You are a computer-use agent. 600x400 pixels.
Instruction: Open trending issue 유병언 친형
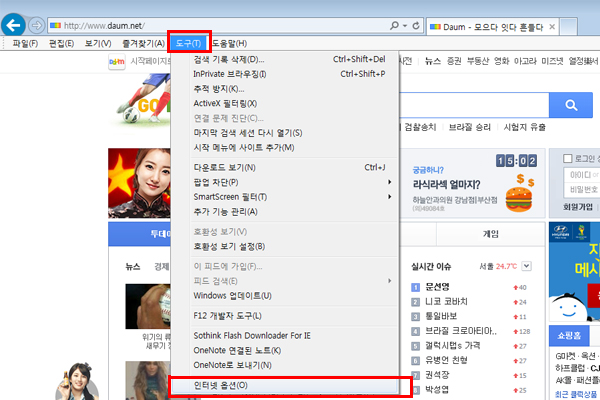coord(447,360)
